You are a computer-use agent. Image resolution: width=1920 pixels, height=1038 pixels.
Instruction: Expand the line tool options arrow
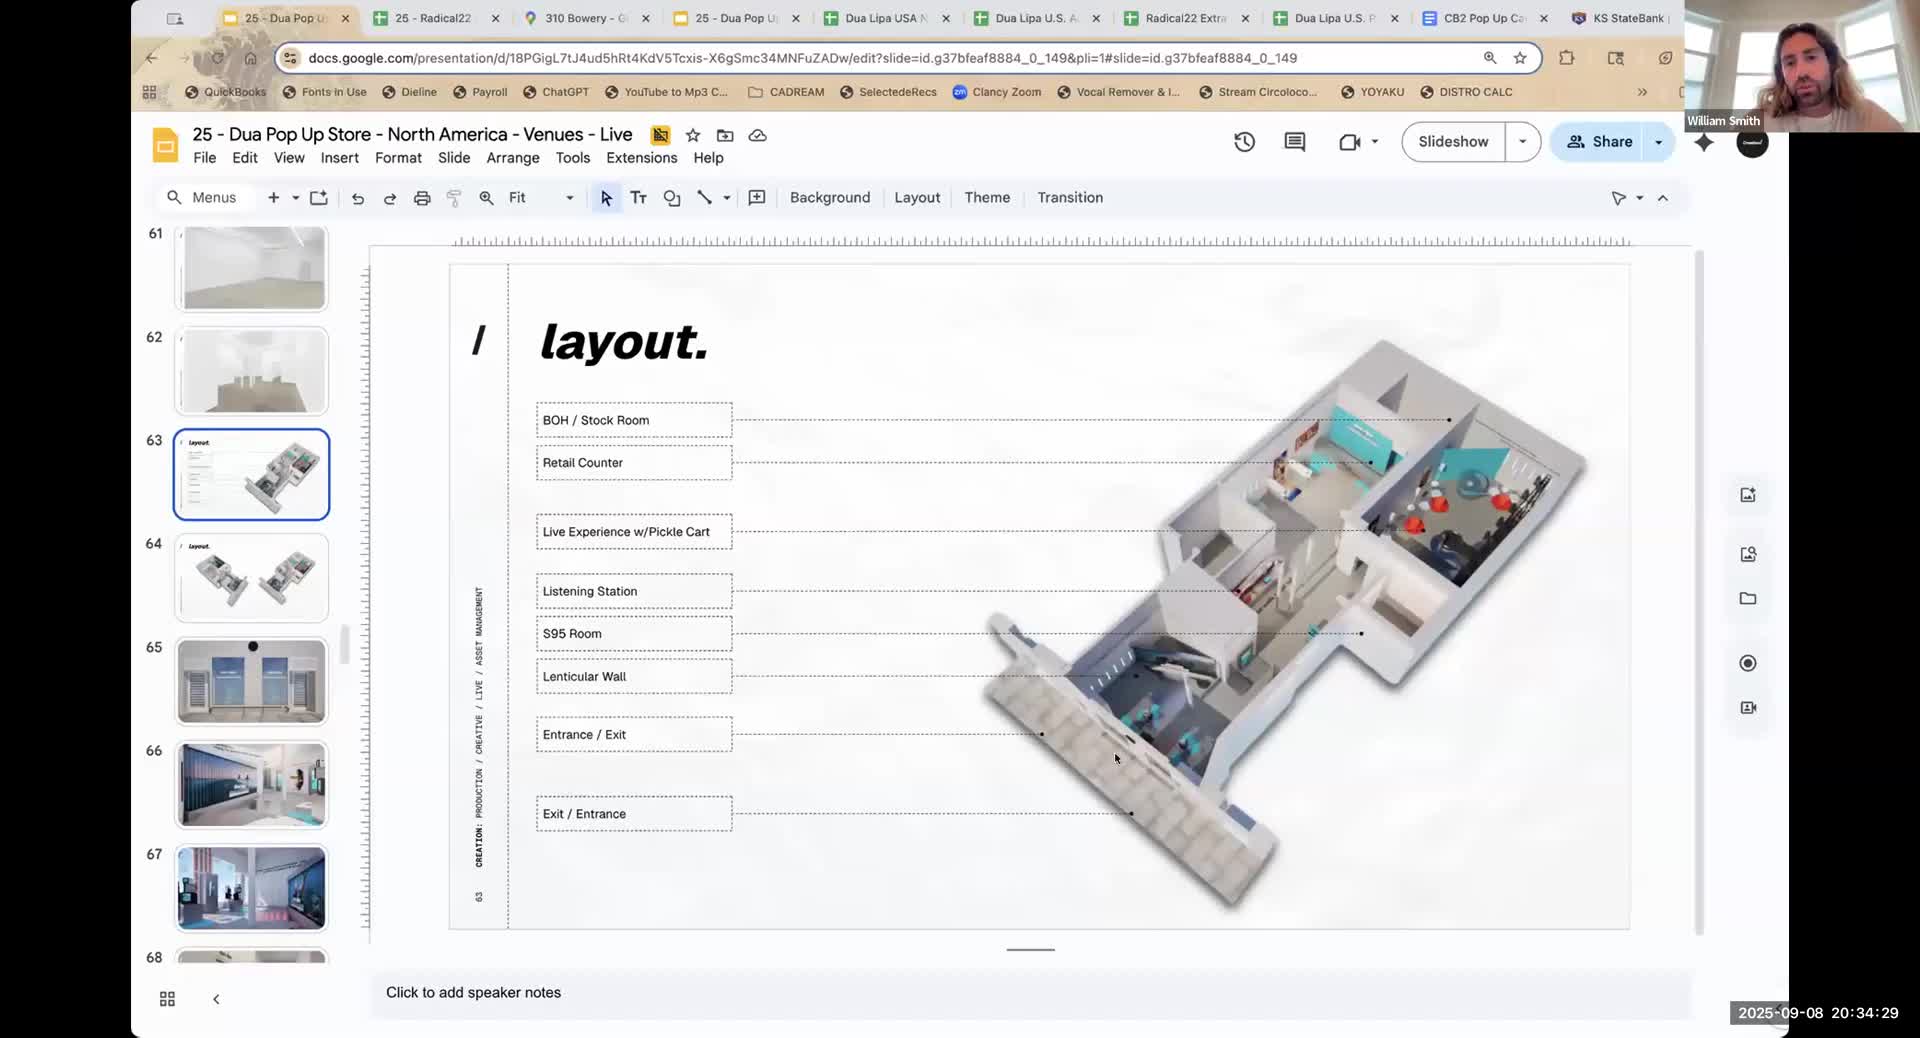tap(727, 198)
